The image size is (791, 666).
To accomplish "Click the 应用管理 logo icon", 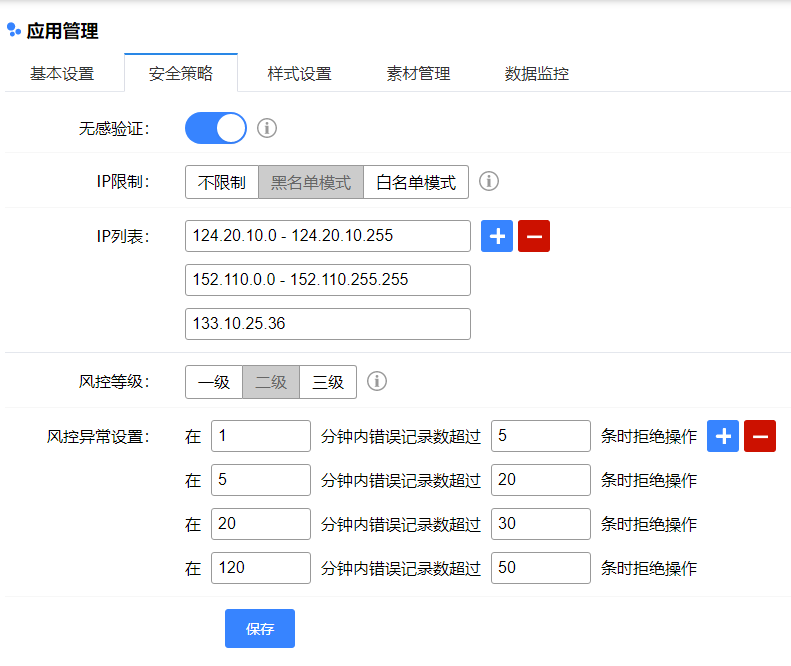I will (14, 31).
